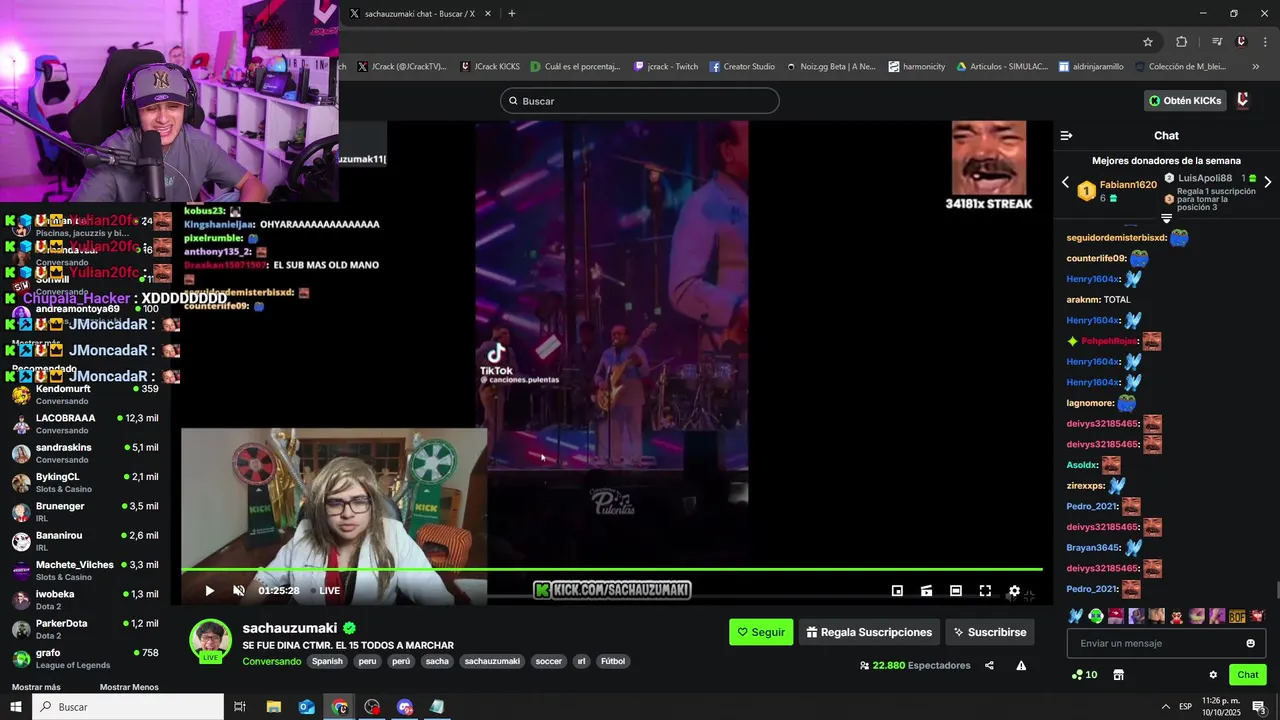Viewport: 1280px width, 720px height.
Task: Open a new browser tab
Action: coord(511,13)
